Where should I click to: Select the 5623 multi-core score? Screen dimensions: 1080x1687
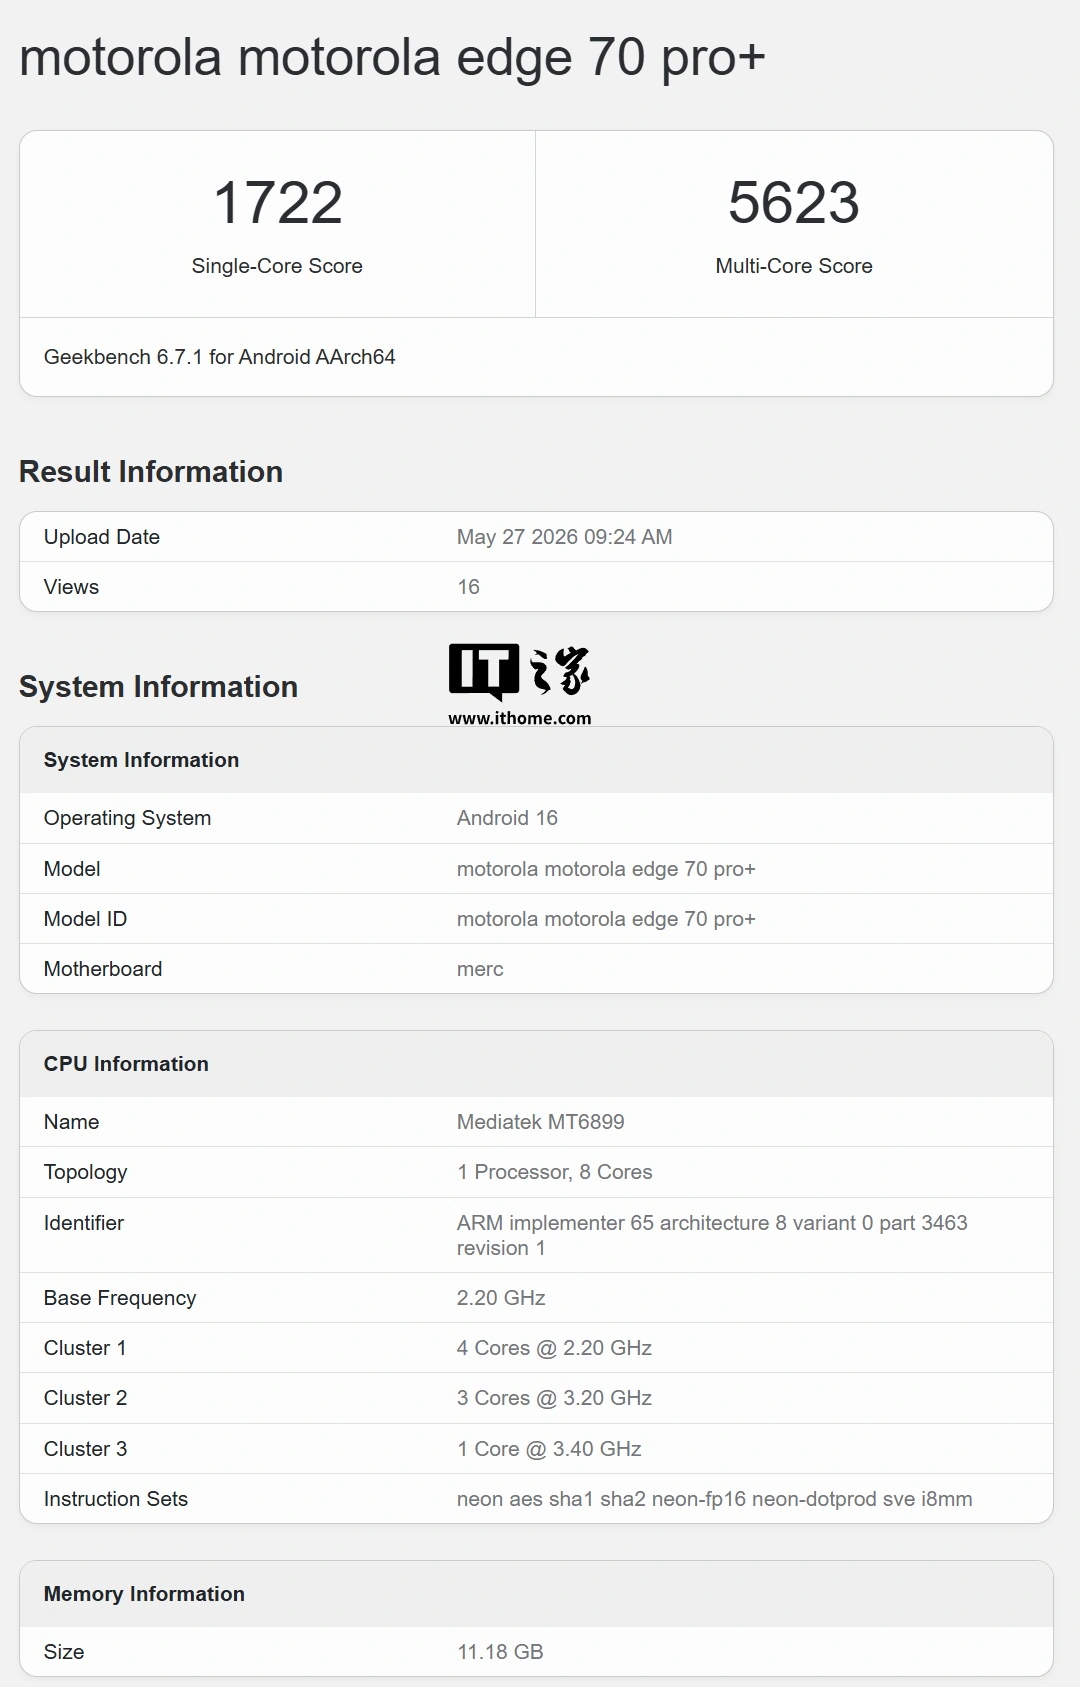click(x=794, y=203)
